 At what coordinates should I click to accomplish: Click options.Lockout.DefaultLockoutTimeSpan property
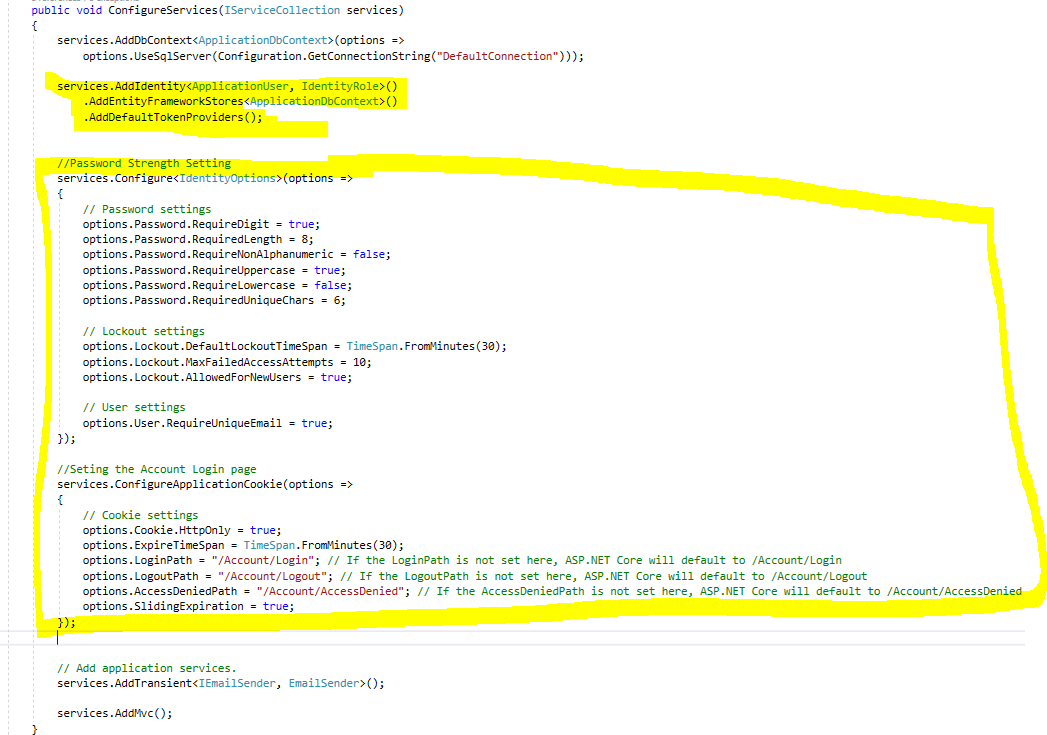click(x=205, y=346)
